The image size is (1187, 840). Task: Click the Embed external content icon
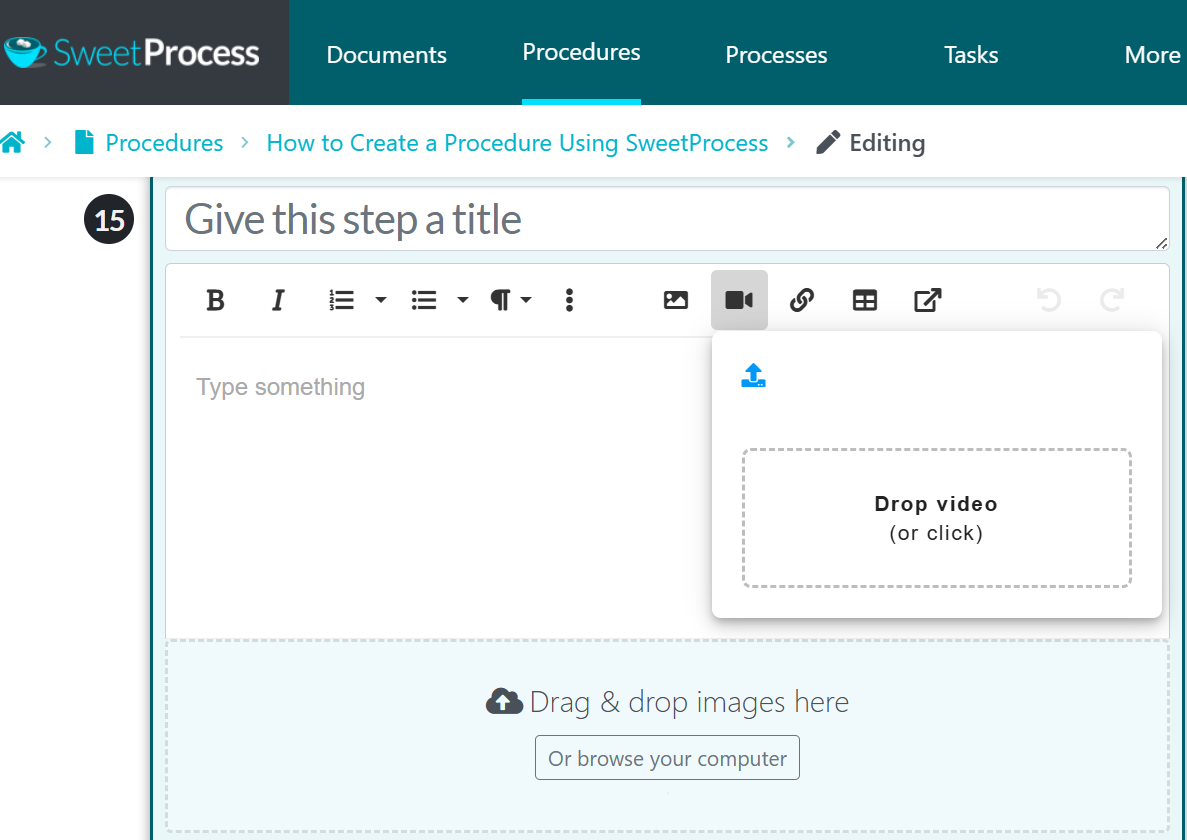927,300
